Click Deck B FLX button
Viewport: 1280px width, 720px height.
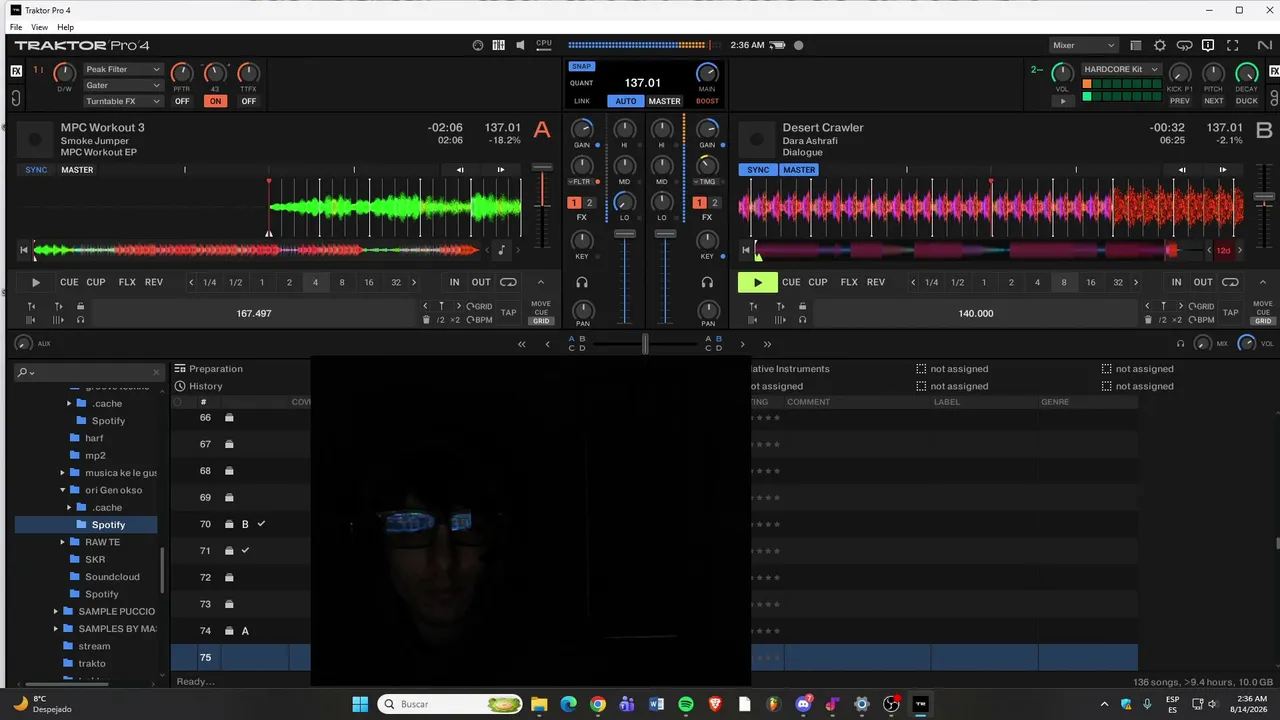pos(849,283)
